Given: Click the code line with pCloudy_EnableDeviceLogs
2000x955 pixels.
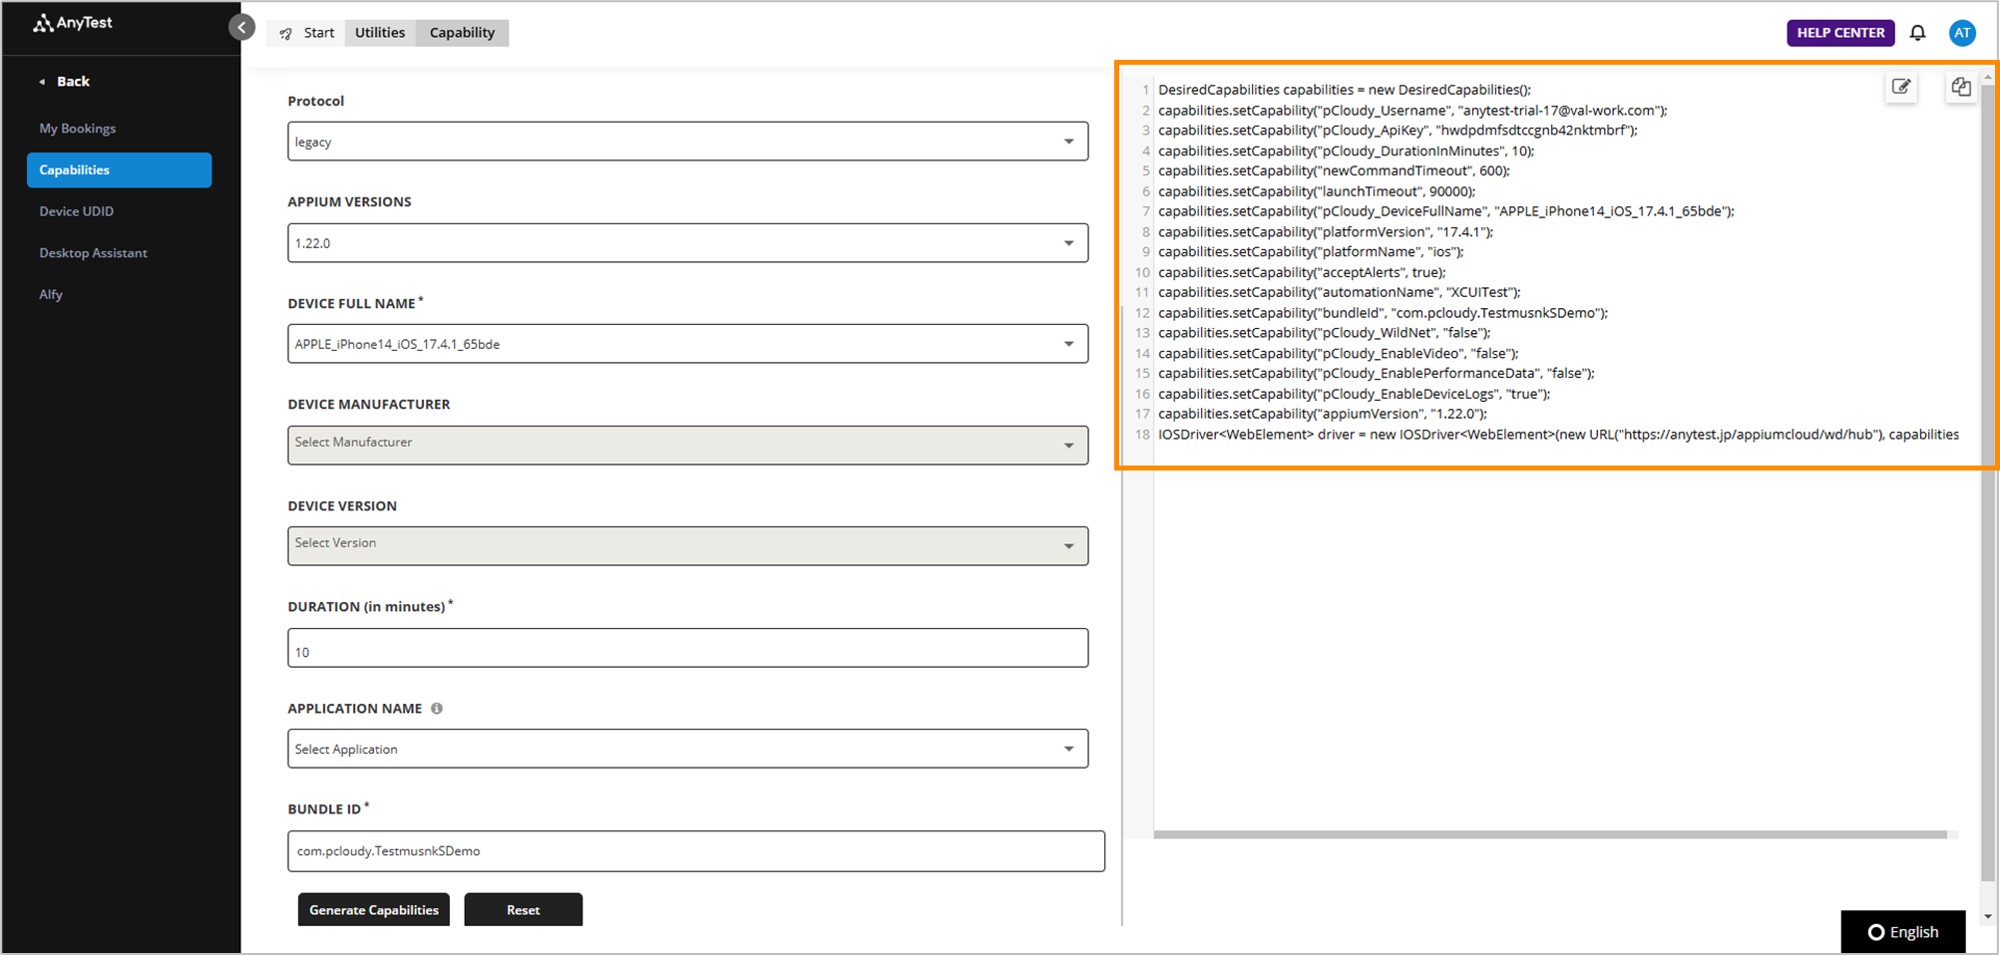Looking at the screenshot, I should point(1354,394).
